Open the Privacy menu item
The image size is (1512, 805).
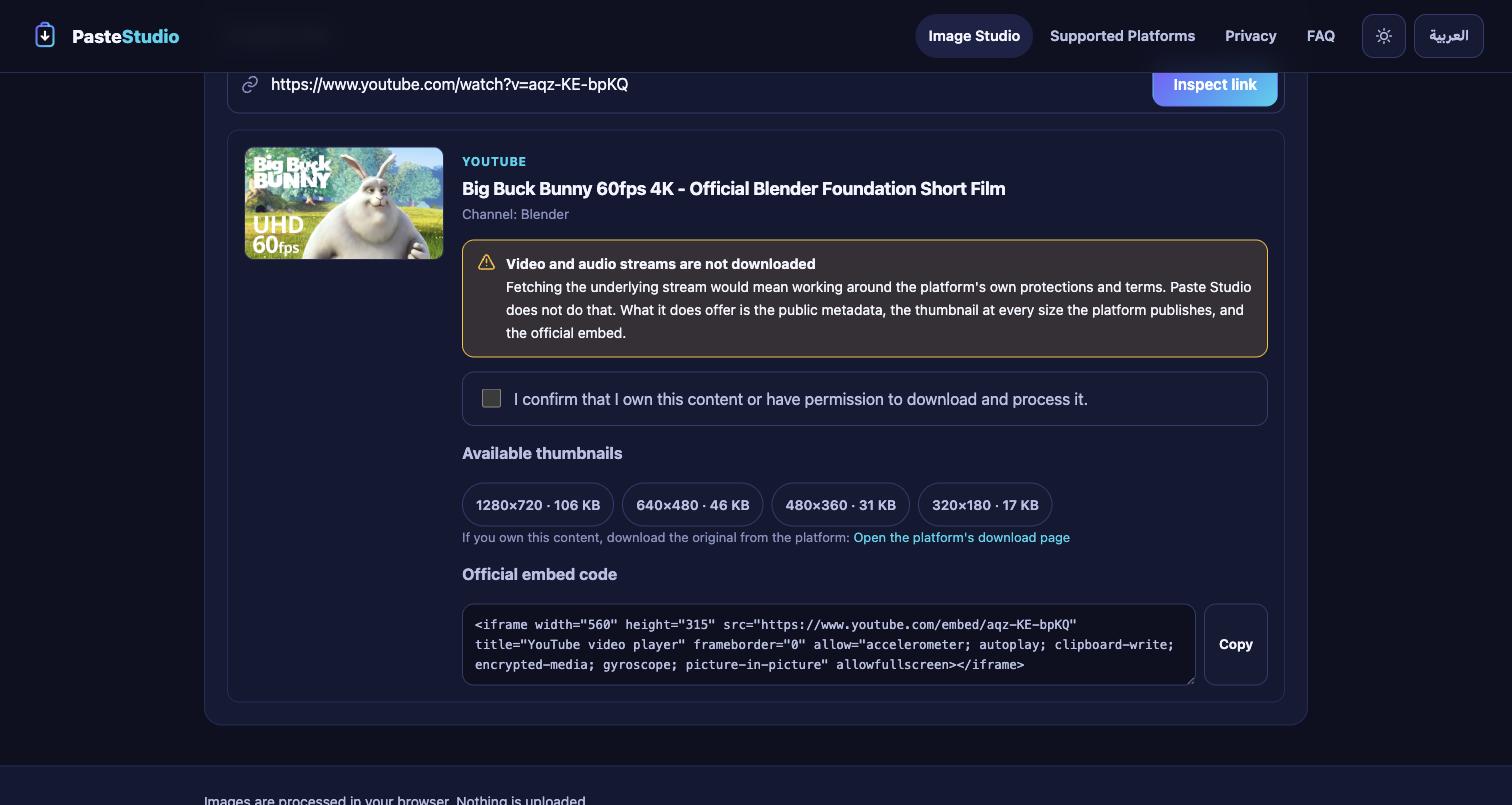coord(1251,36)
